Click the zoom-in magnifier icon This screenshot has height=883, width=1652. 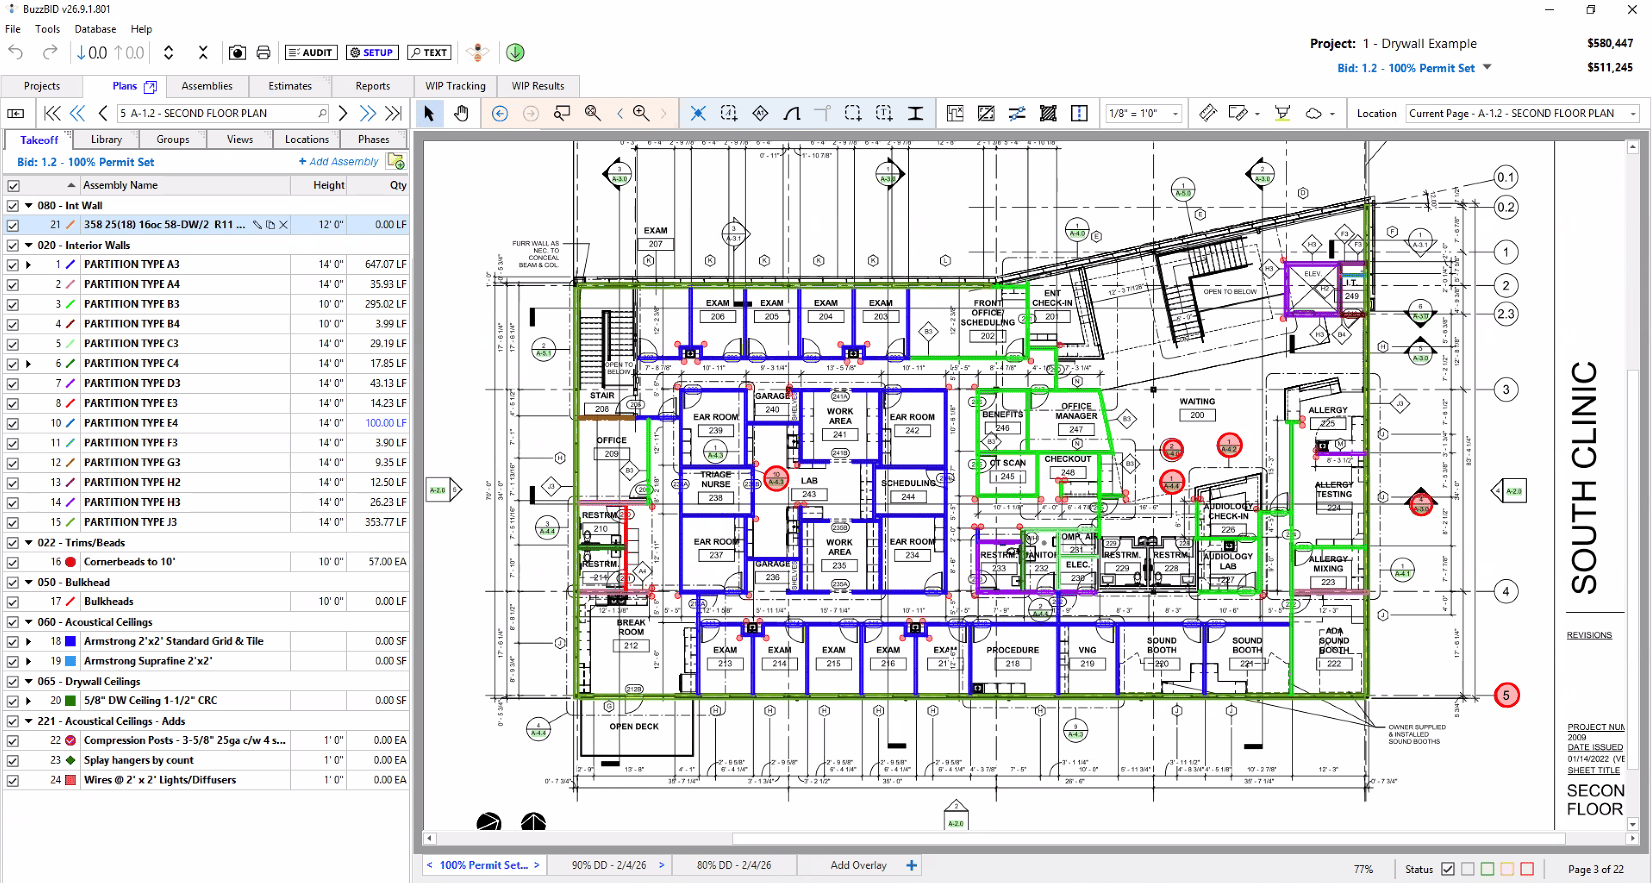[641, 113]
